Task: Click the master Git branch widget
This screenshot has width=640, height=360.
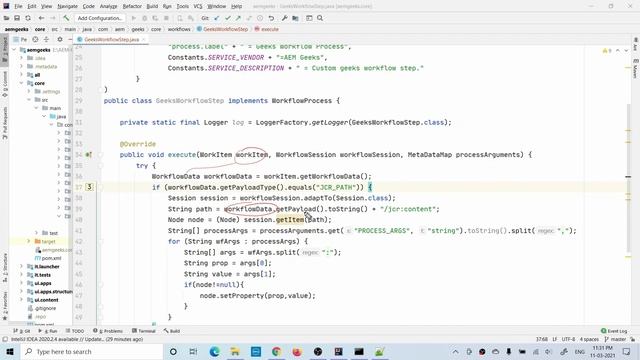Action: click(615, 339)
